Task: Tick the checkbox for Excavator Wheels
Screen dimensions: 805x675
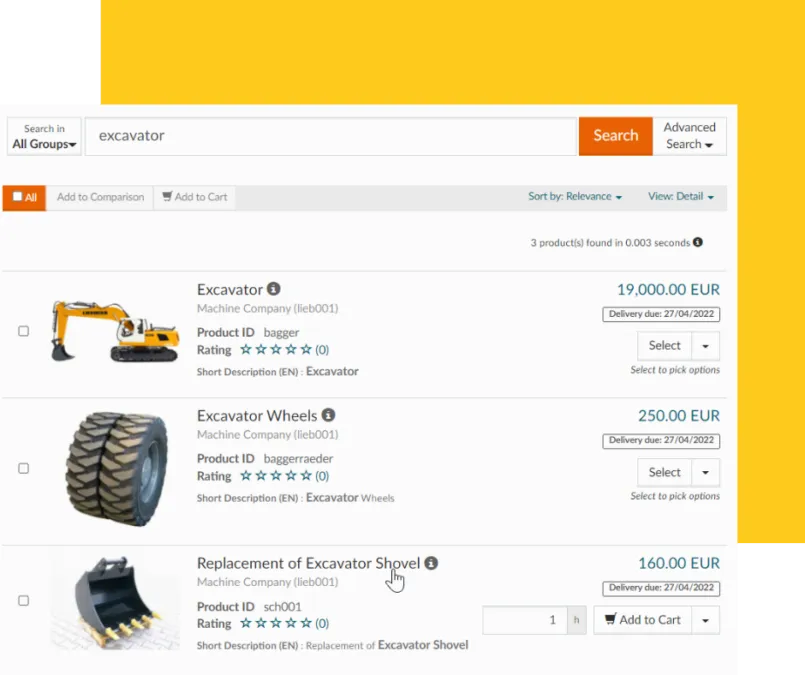Action: (24, 468)
